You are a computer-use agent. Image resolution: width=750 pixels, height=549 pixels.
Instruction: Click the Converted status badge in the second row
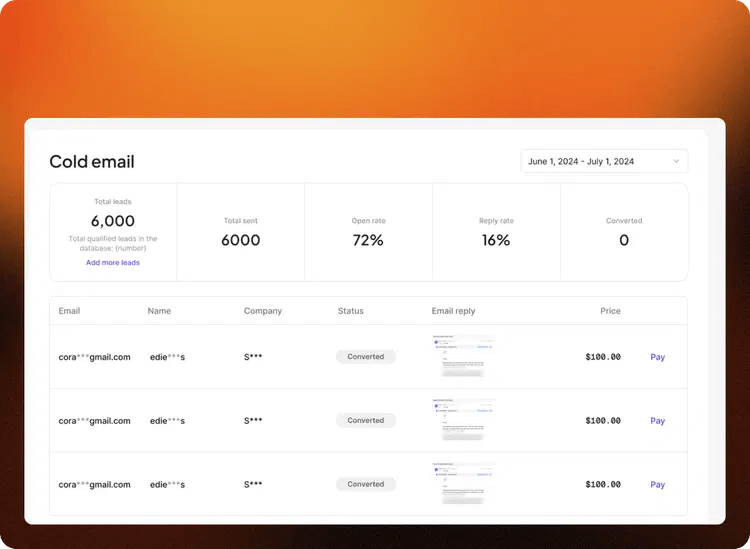pyautogui.click(x=366, y=420)
